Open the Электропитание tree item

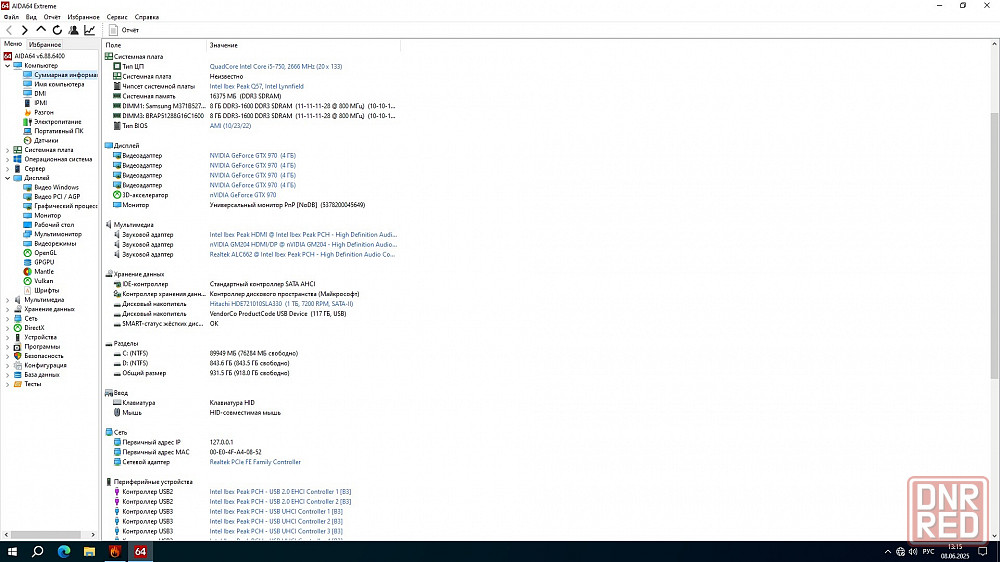pos(52,122)
